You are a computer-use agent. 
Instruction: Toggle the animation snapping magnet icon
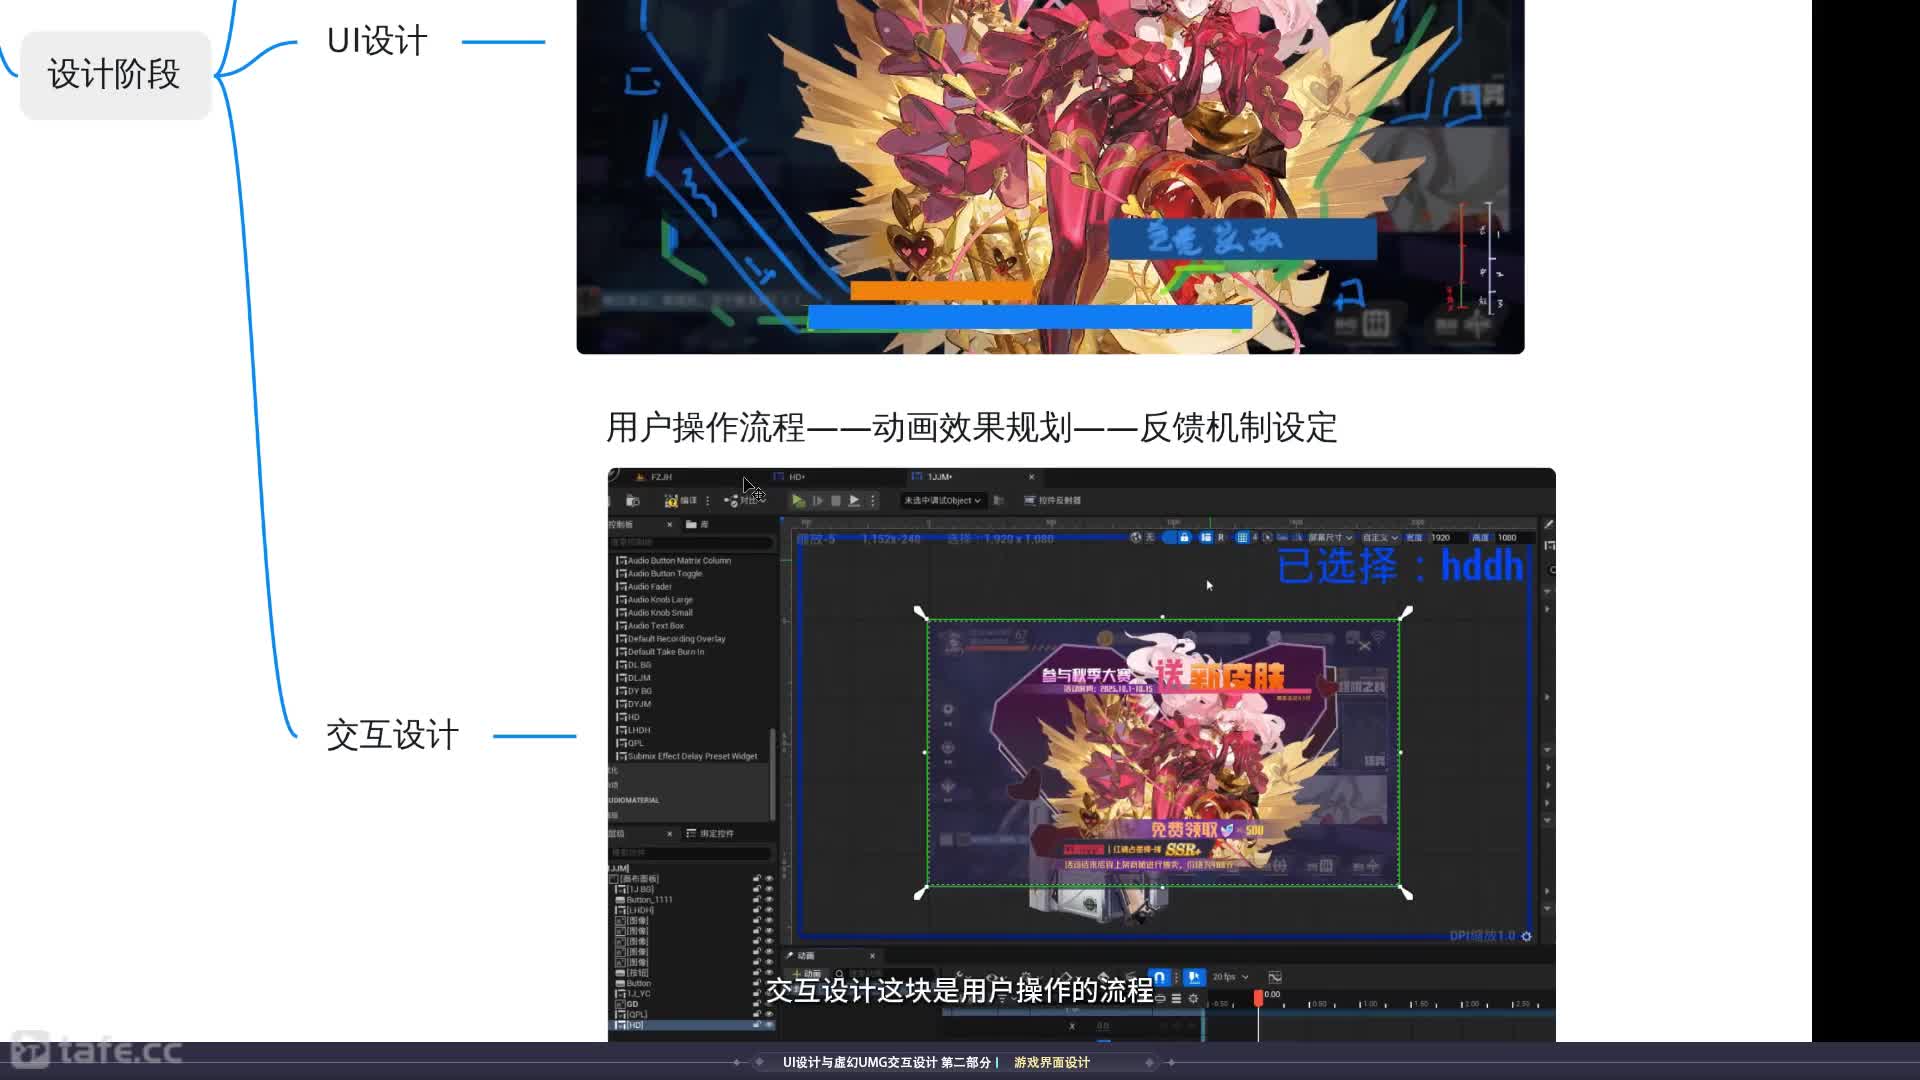(1159, 977)
